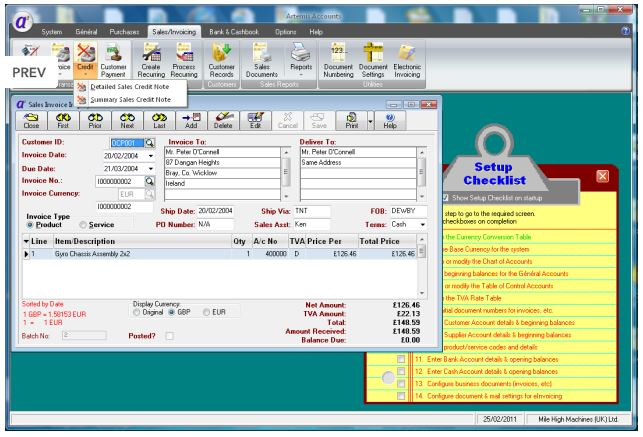This screenshot has width=643, height=437.
Task: Click the PO Number field
Action: pos(215,225)
